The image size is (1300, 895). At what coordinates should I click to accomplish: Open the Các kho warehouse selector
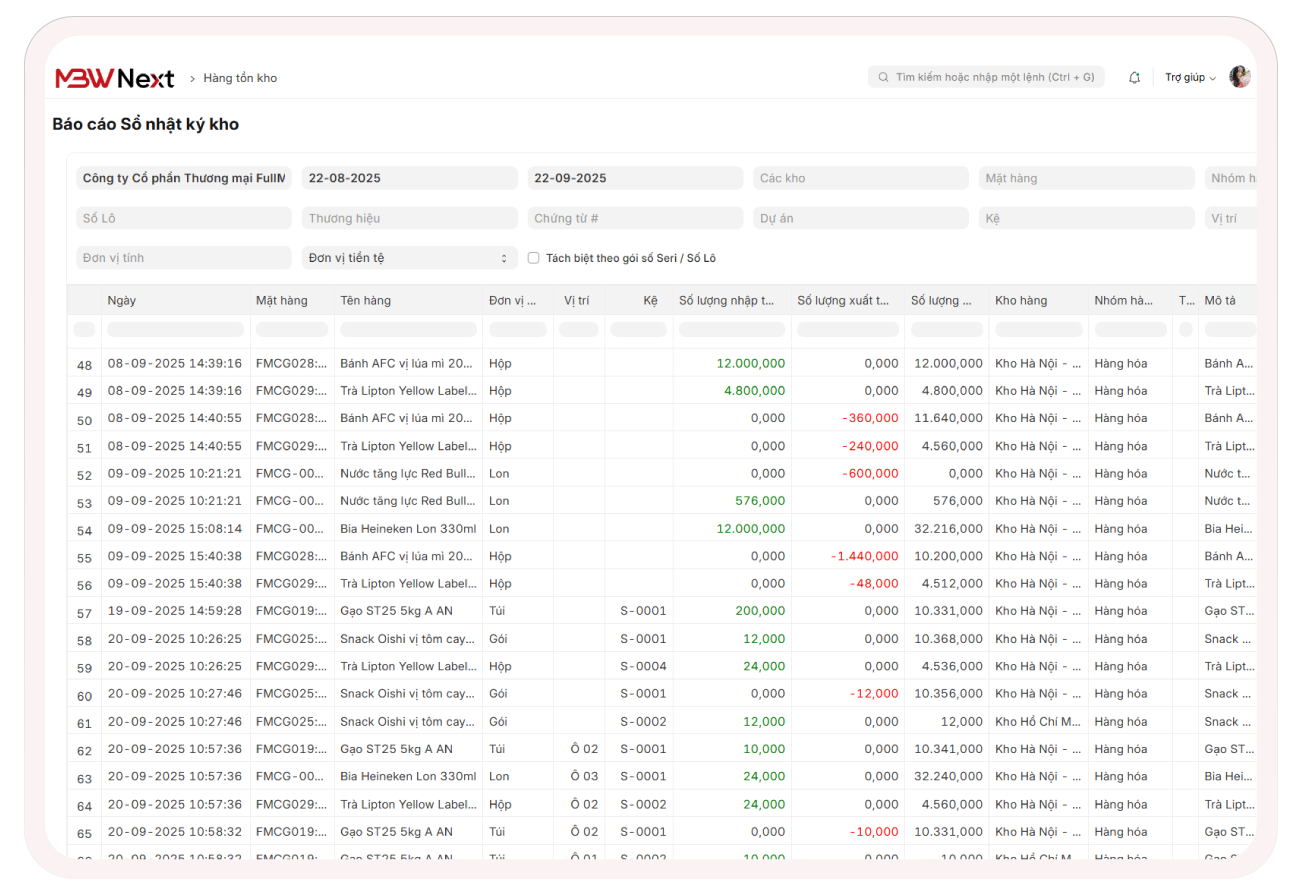click(x=860, y=178)
